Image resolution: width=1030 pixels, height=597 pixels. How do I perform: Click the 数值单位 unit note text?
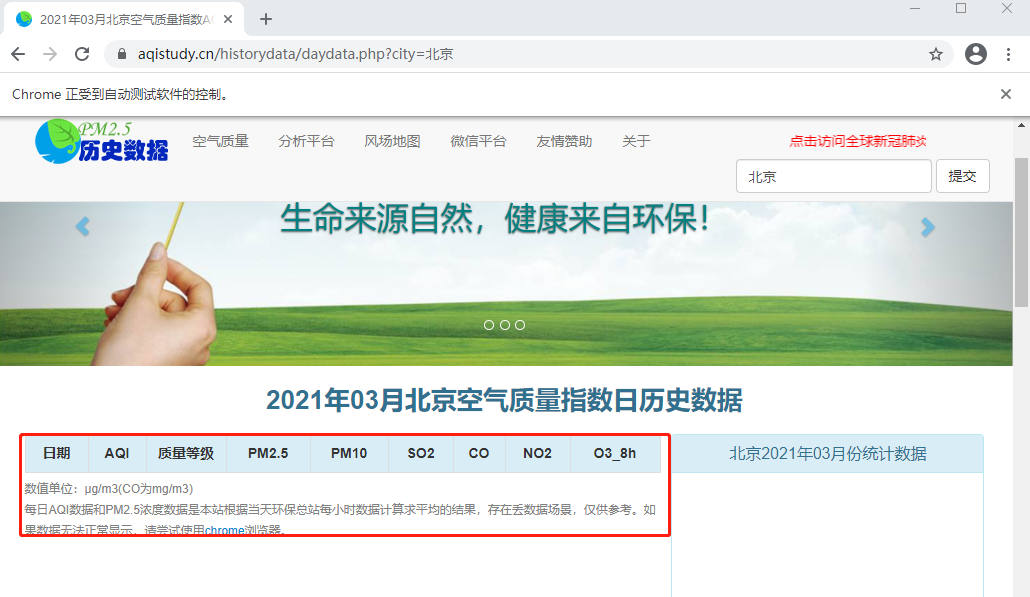coord(109,489)
